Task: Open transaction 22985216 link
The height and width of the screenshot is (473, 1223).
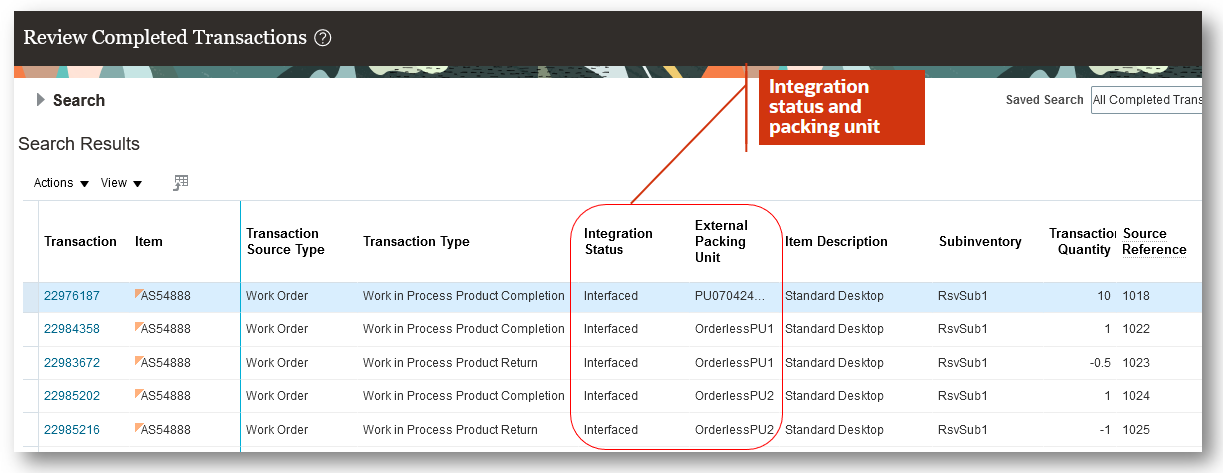Action: point(72,430)
